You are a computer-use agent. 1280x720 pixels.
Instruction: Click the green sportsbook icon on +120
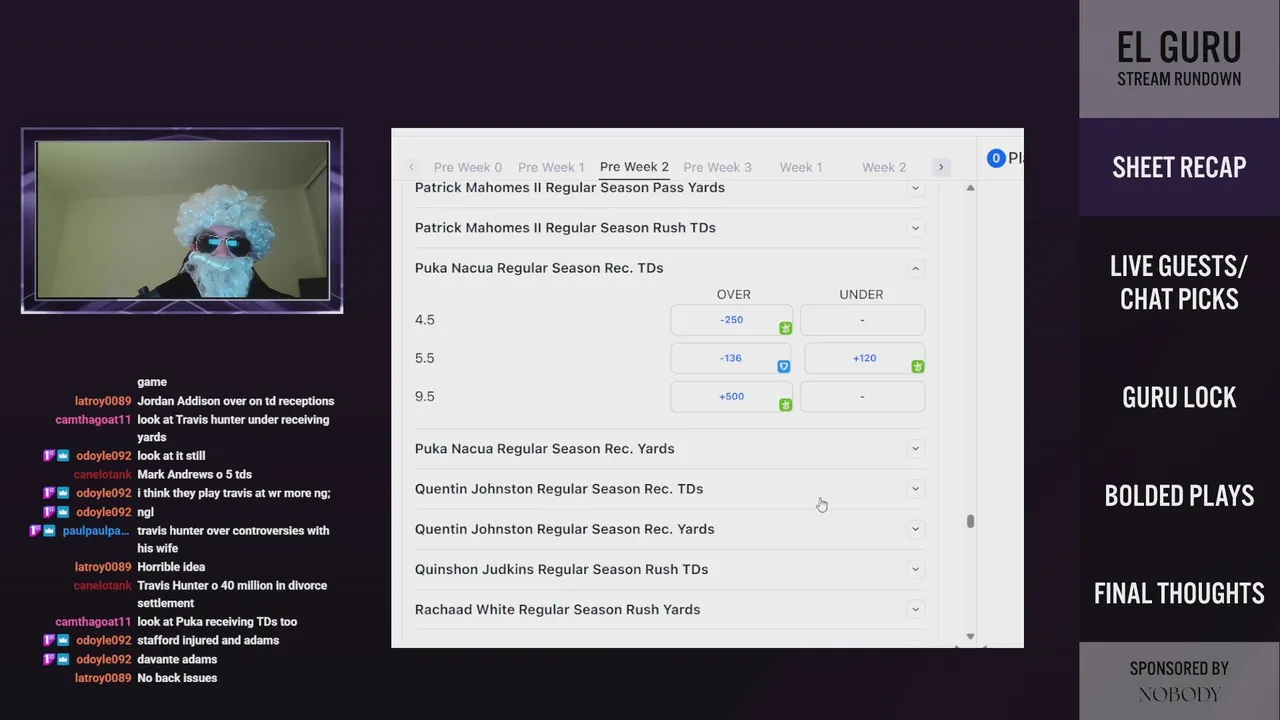918,367
